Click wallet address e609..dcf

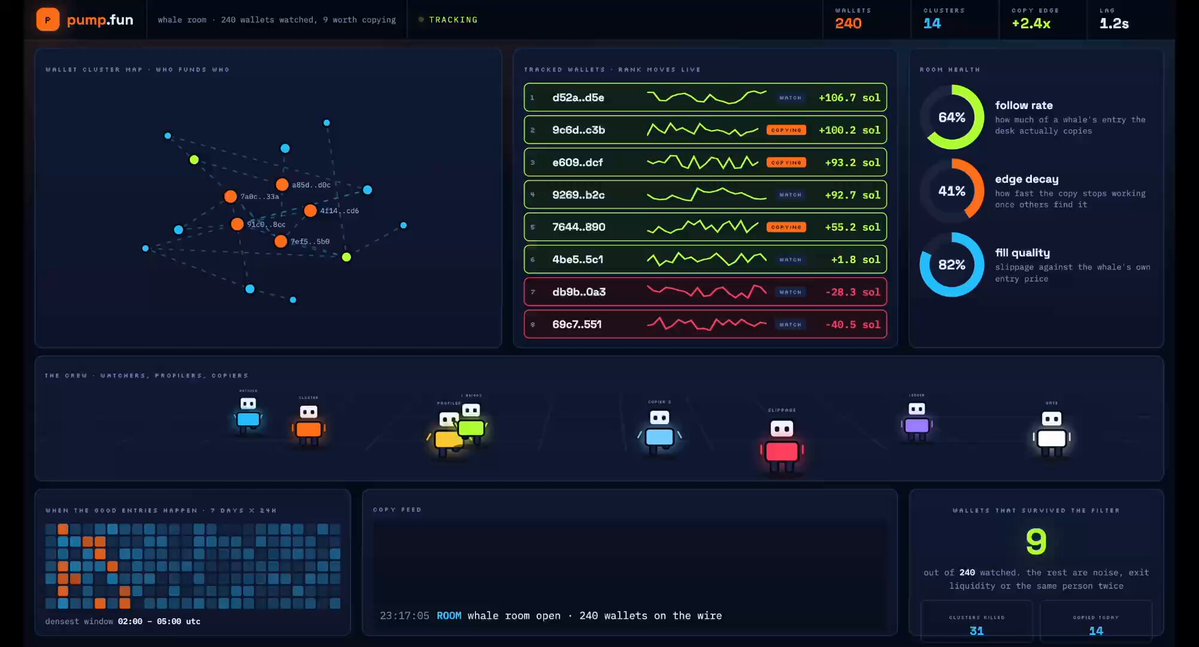577,162
